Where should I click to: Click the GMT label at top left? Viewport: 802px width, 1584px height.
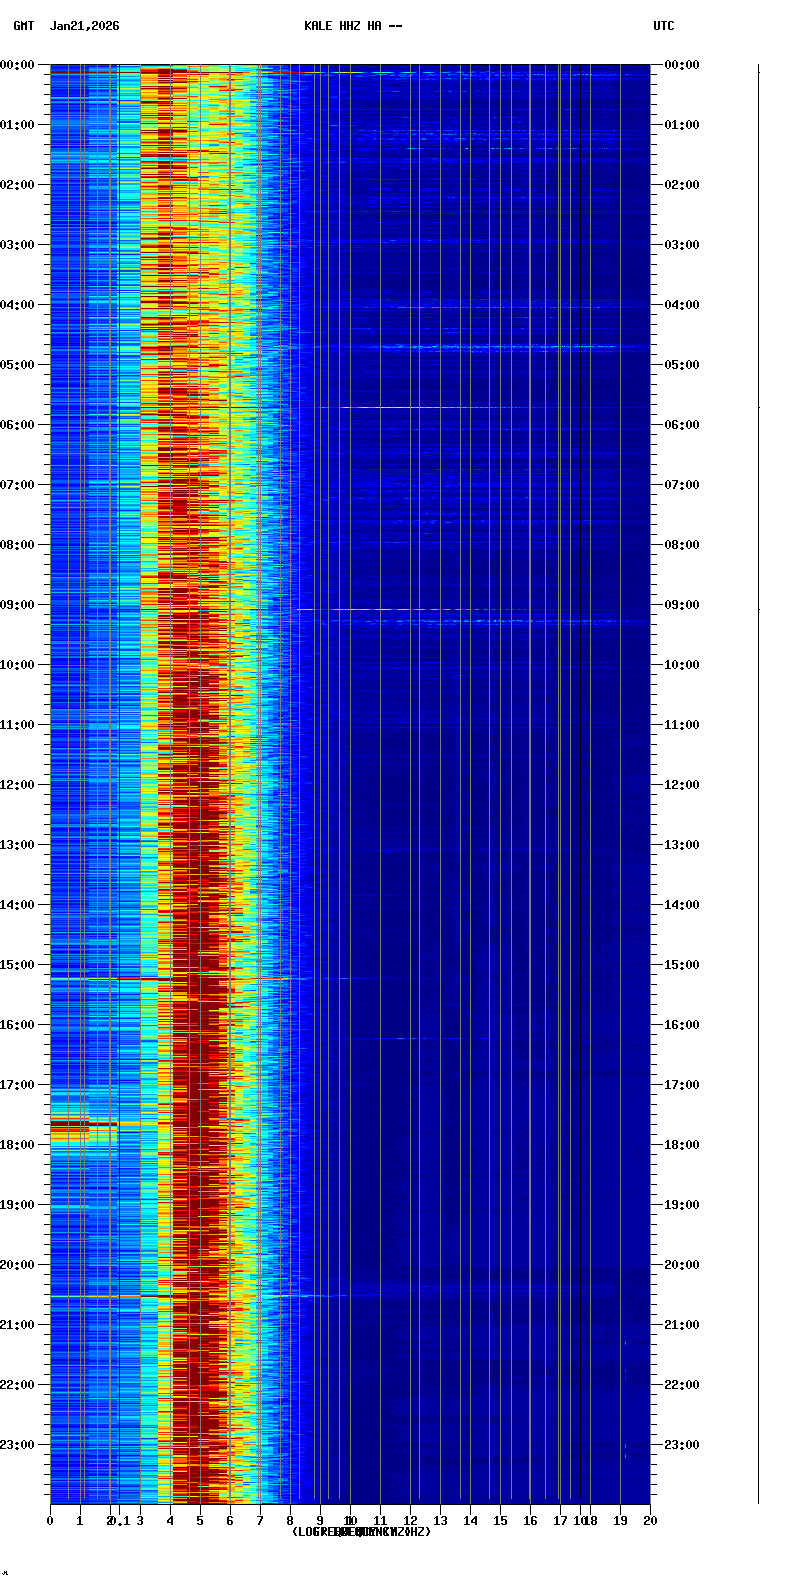[23, 26]
